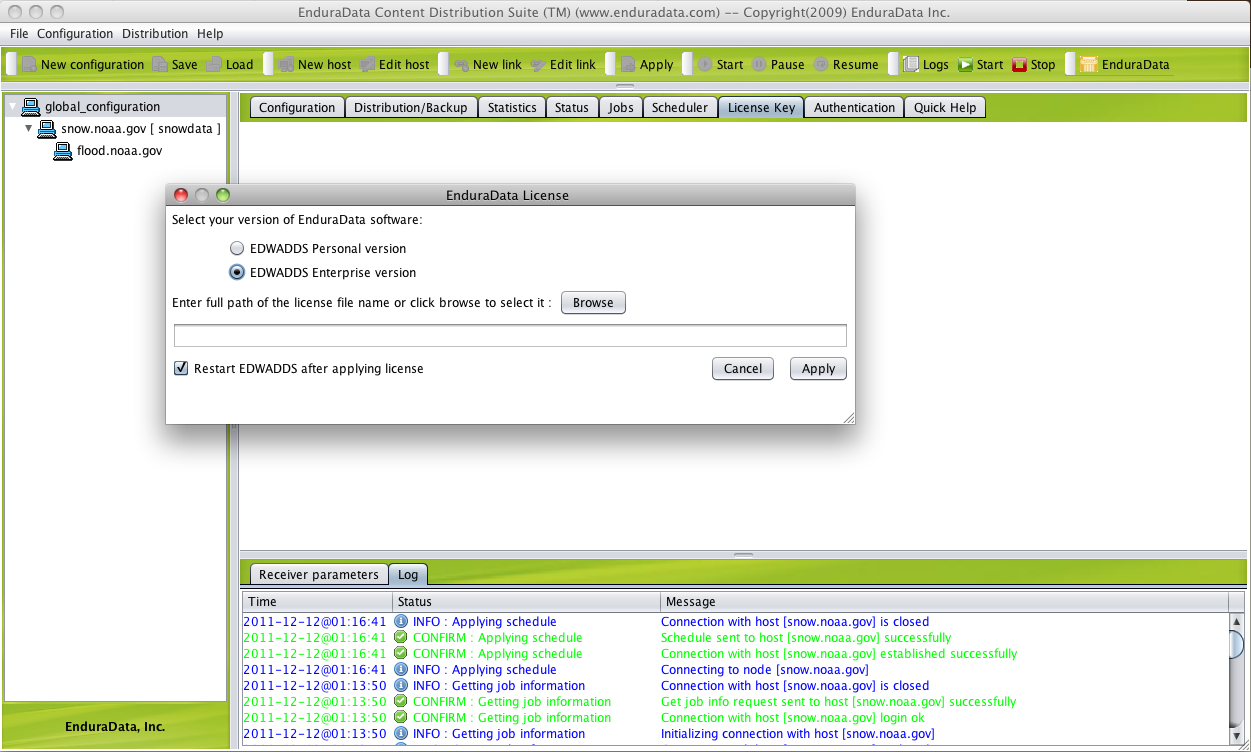Collapse the snow.noaa.gov tree node
This screenshot has width=1251, height=752.
click(28, 129)
